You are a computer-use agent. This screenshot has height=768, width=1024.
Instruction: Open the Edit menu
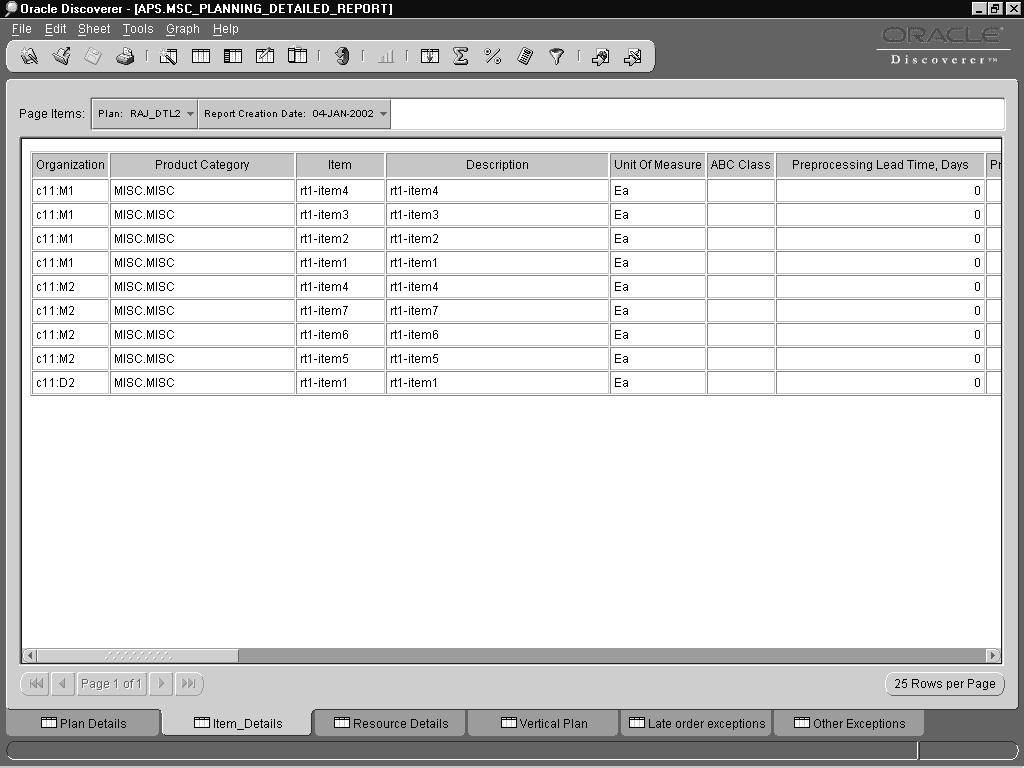(x=56, y=29)
